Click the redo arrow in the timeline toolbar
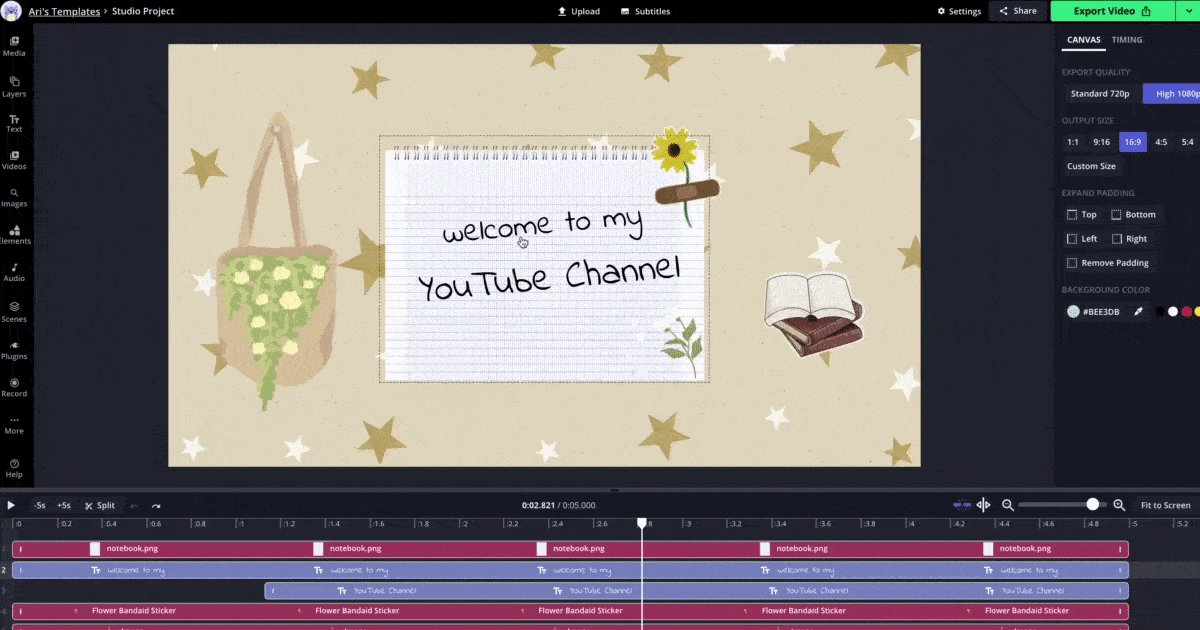This screenshot has height=630, width=1200. click(156, 506)
